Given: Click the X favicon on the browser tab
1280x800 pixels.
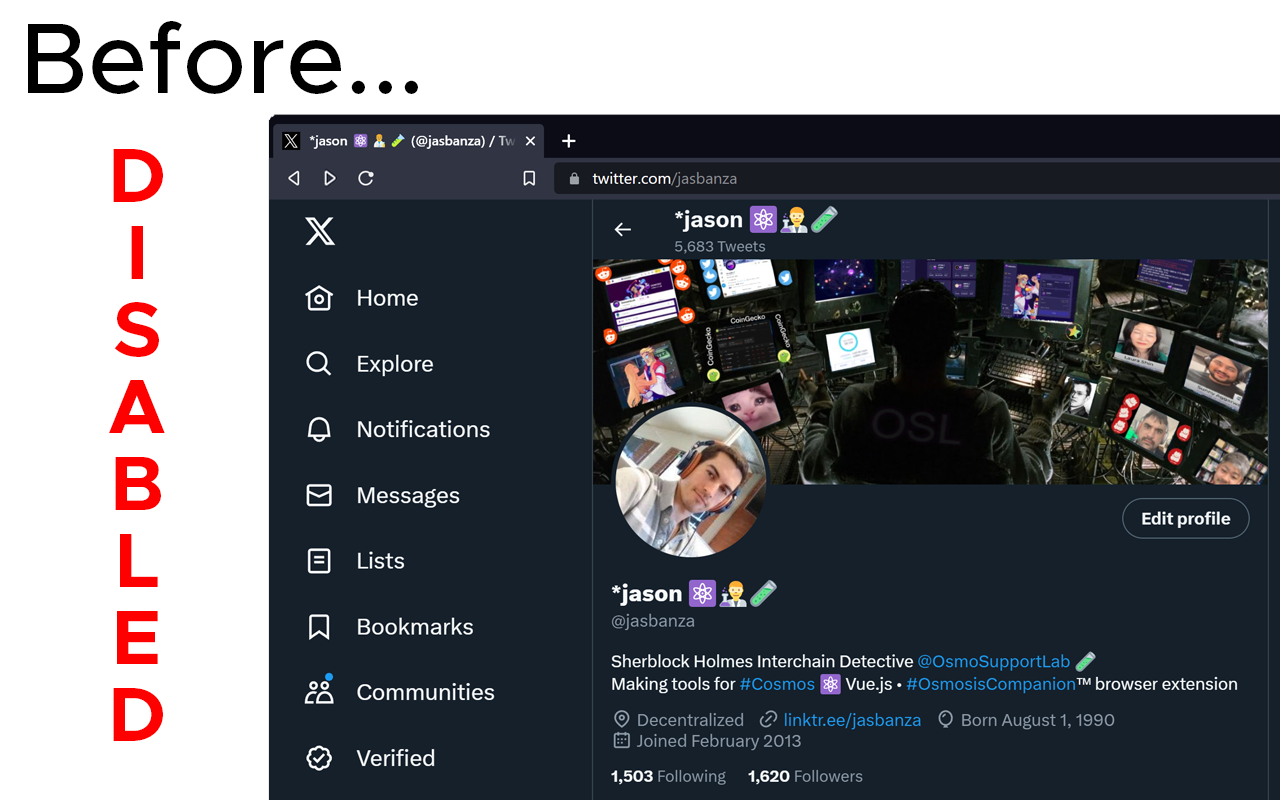Looking at the screenshot, I should pyautogui.click(x=291, y=141).
